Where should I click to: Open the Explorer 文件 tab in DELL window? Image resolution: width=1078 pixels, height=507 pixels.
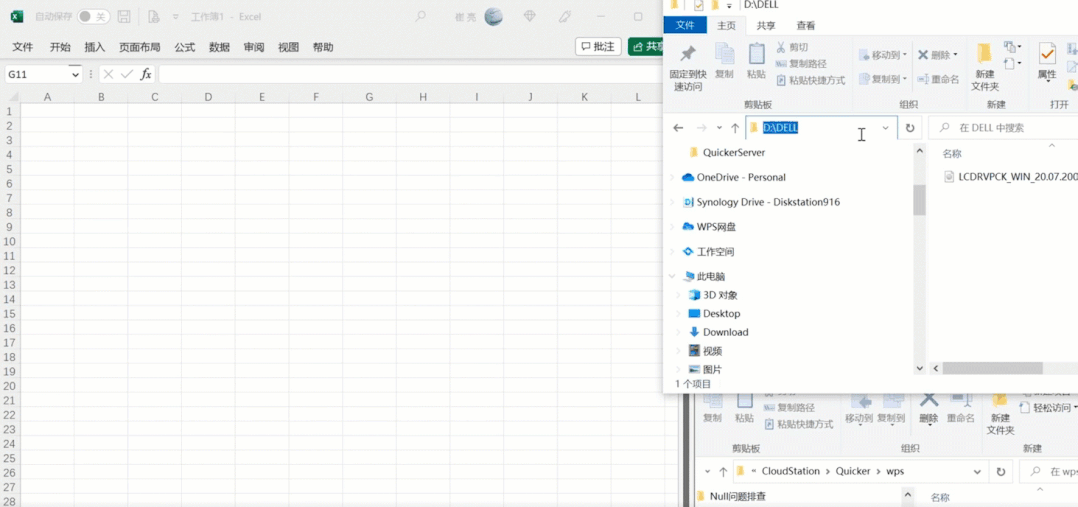point(685,25)
